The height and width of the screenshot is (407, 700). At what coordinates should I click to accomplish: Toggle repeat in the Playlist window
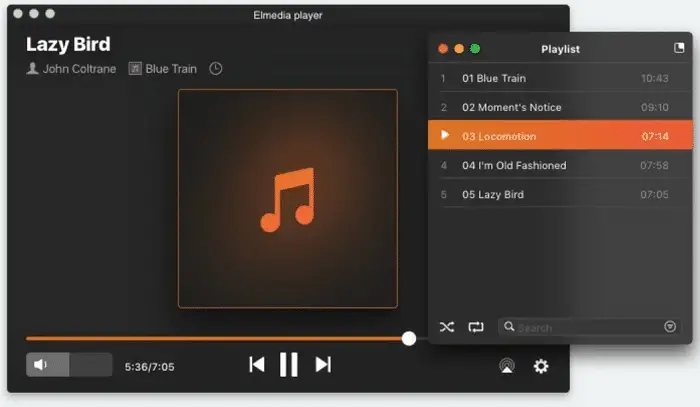(476, 327)
